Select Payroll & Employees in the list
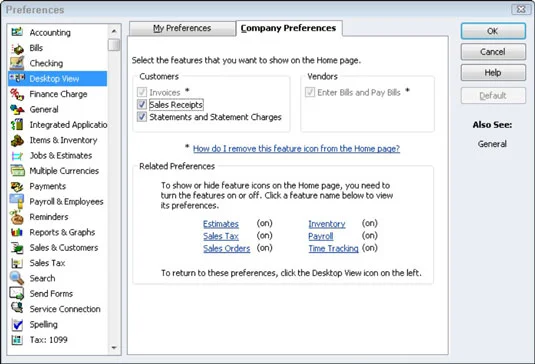This screenshot has height=364, width=535. pos(66,202)
